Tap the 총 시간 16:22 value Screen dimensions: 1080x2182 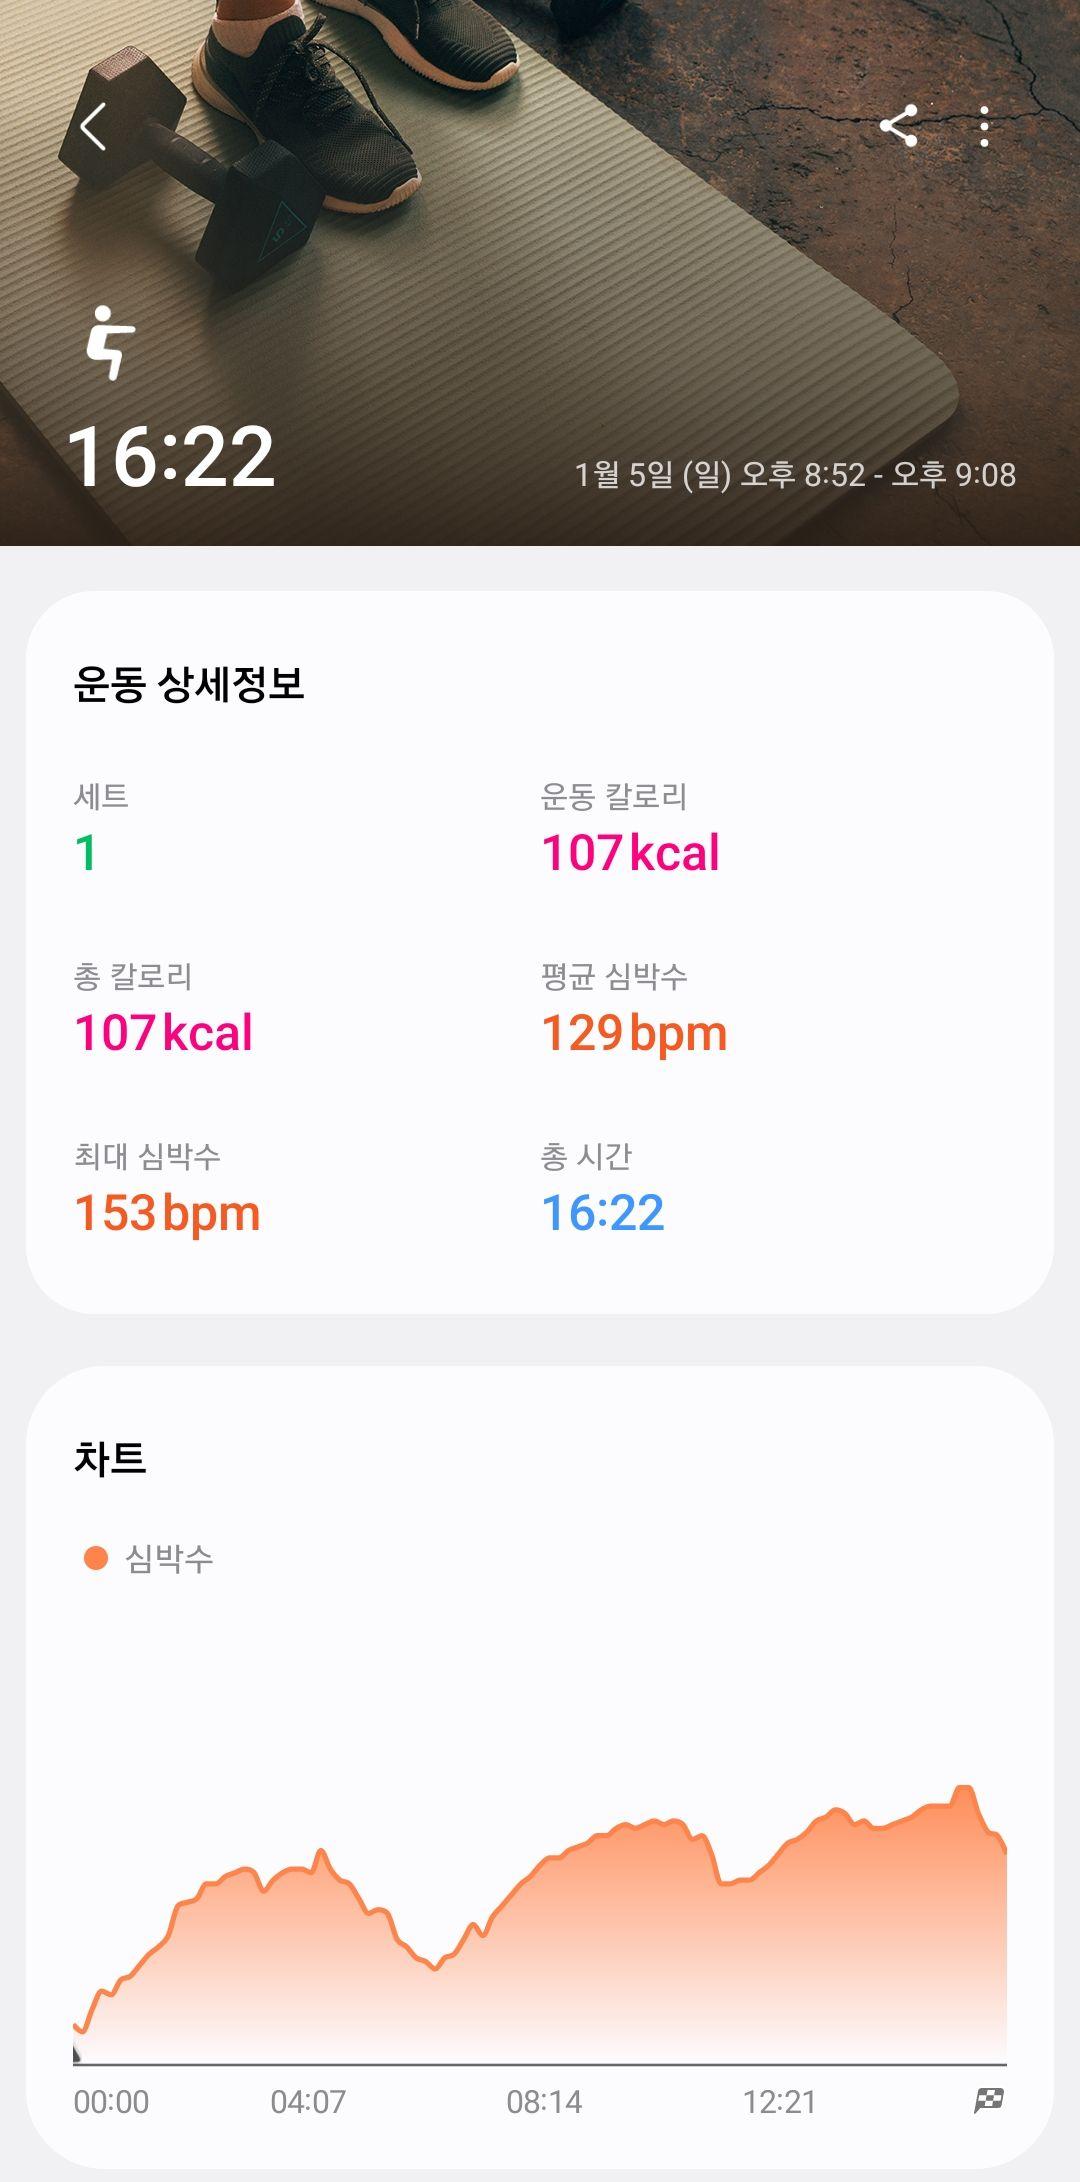(603, 1213)
